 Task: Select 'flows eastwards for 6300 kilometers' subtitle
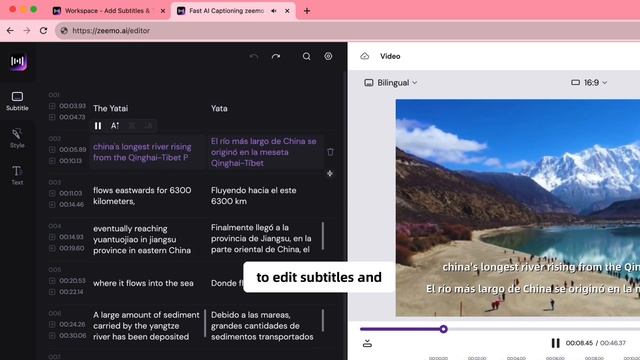click(x=142, y=196)
